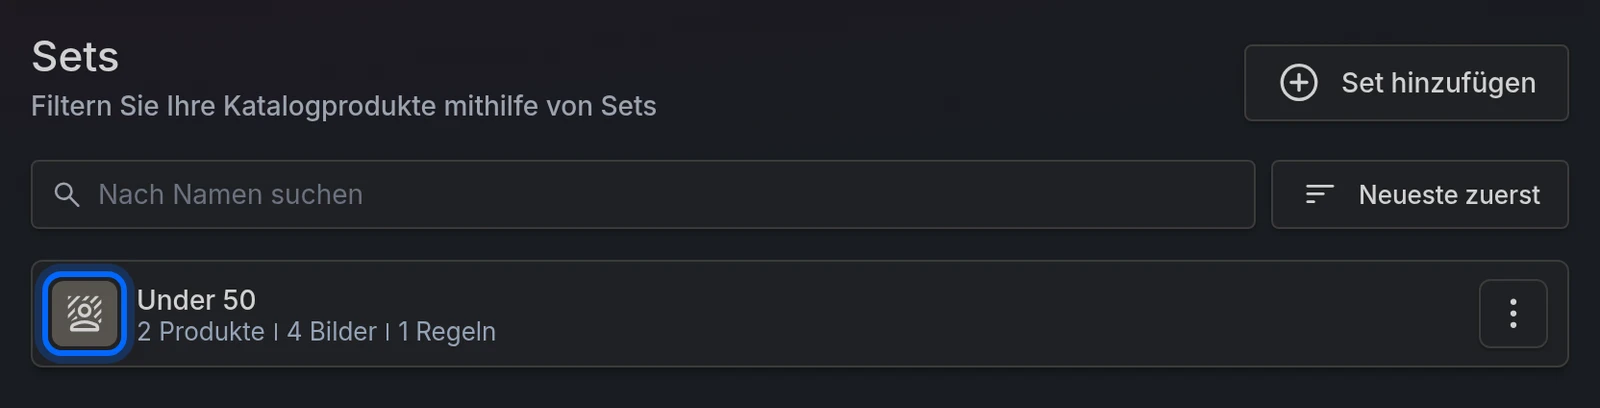Open the Neueste zuerst sort dropdown

point(1420,194)
